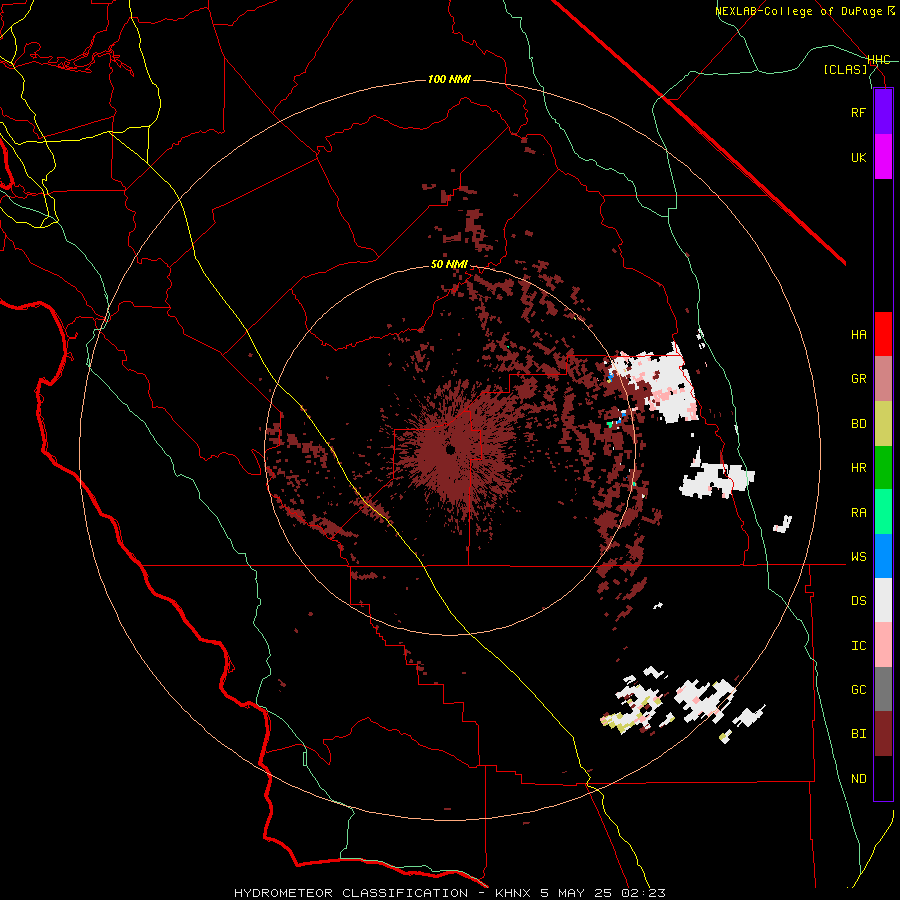Click the "KHNX" station identifier
Screen dimensions: 900x900
[x=515, y=893]
